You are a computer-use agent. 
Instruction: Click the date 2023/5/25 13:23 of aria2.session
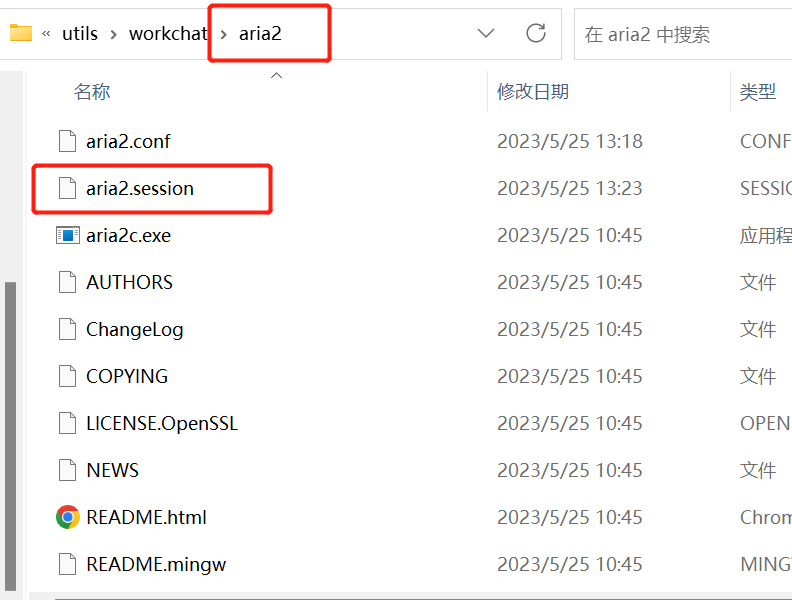point(570,188)
